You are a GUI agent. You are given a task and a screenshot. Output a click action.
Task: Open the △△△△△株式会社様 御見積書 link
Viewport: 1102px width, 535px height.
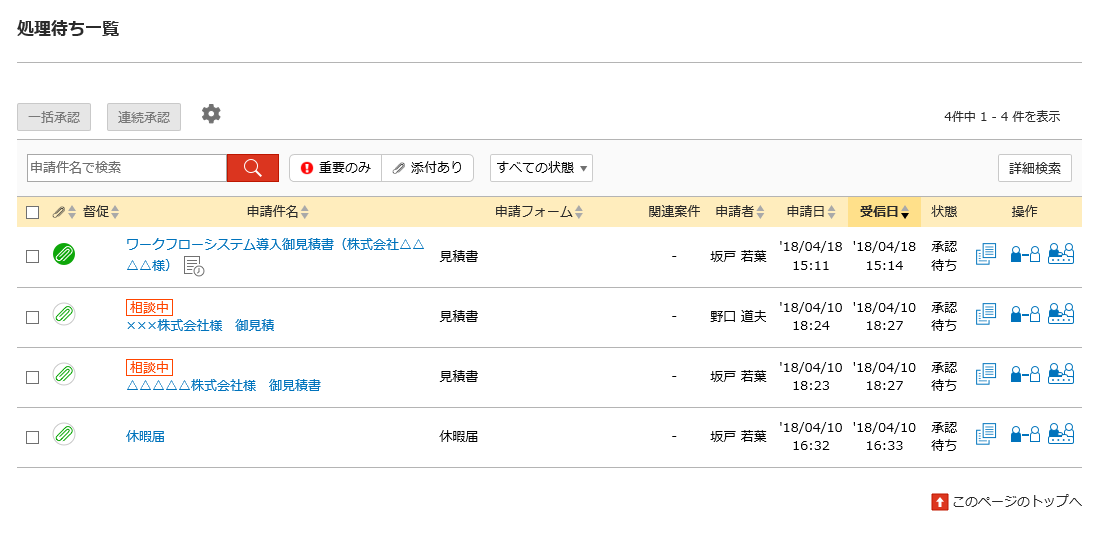tap(223, 385)
